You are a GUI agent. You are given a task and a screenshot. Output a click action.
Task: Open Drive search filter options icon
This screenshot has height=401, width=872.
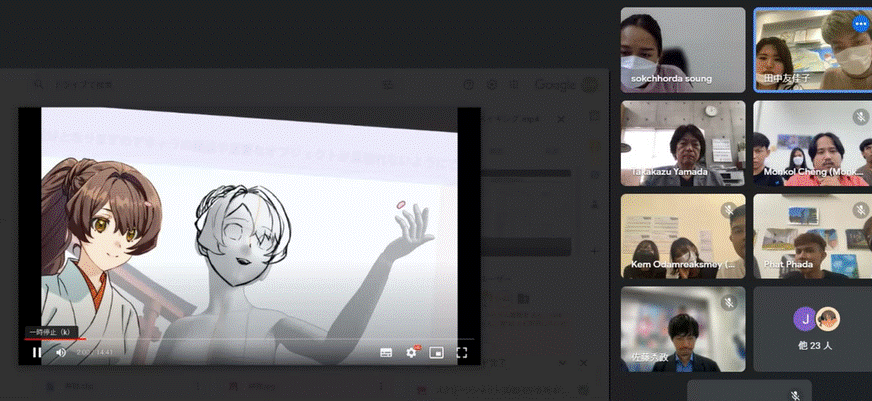point(388,85)
